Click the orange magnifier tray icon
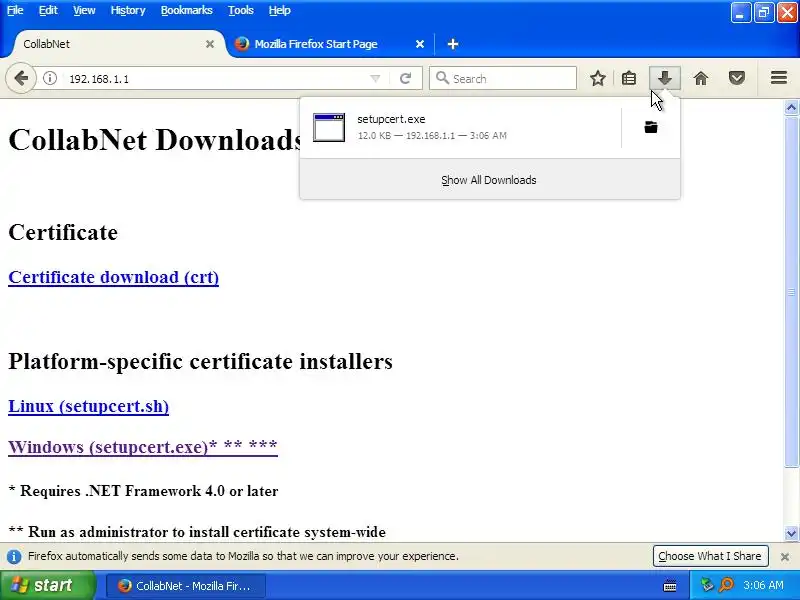This screenshot has height=600, width=800. pos(726,585)
